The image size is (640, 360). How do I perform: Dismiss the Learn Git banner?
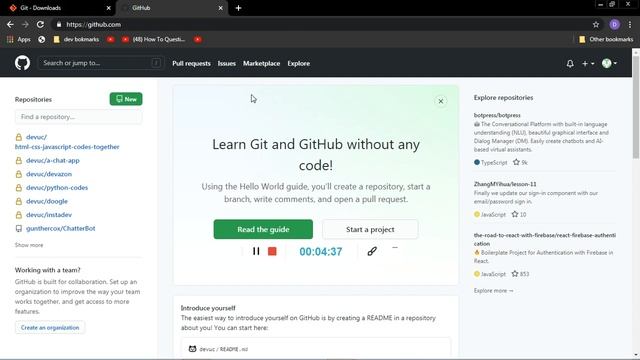click(441, 101)
